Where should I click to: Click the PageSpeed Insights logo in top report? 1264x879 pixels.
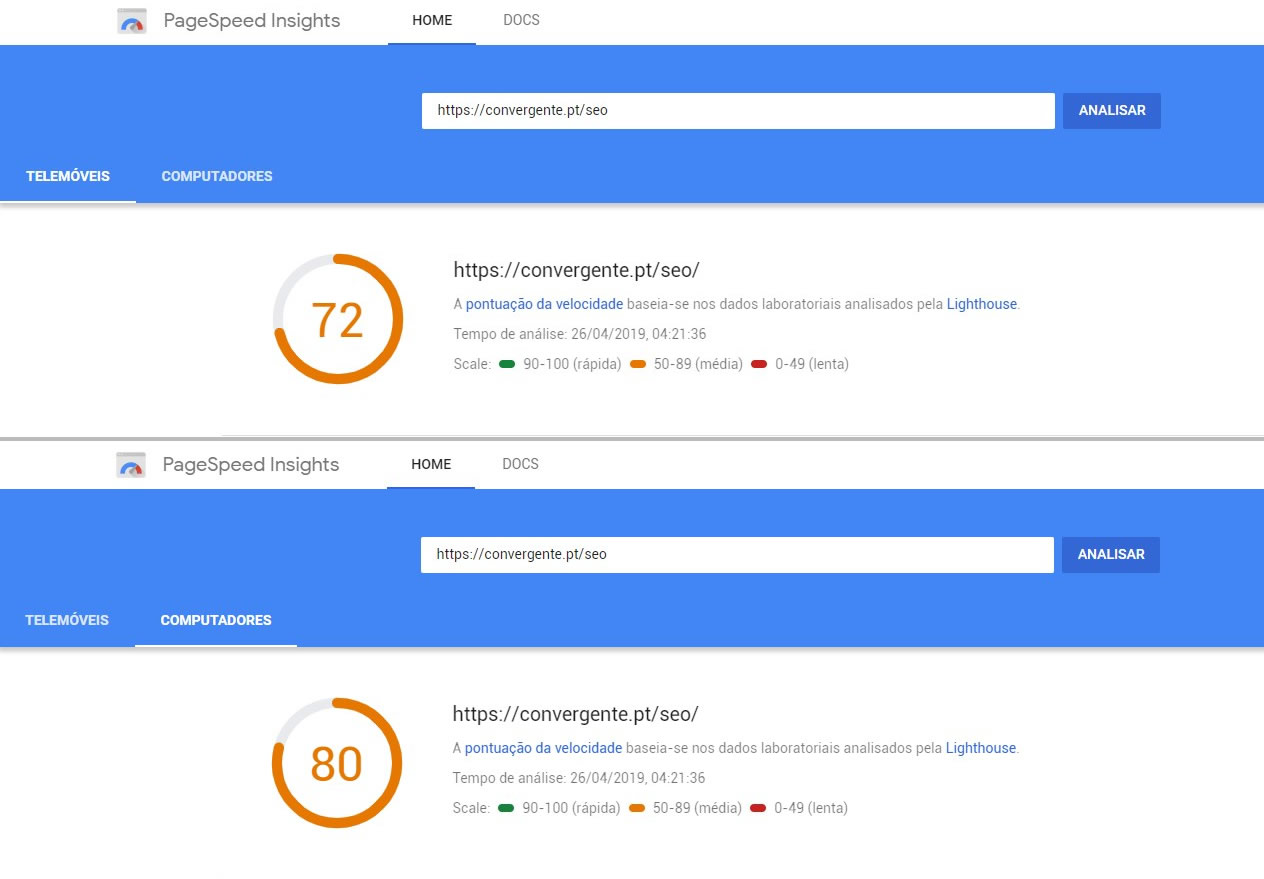click(132, 21)
